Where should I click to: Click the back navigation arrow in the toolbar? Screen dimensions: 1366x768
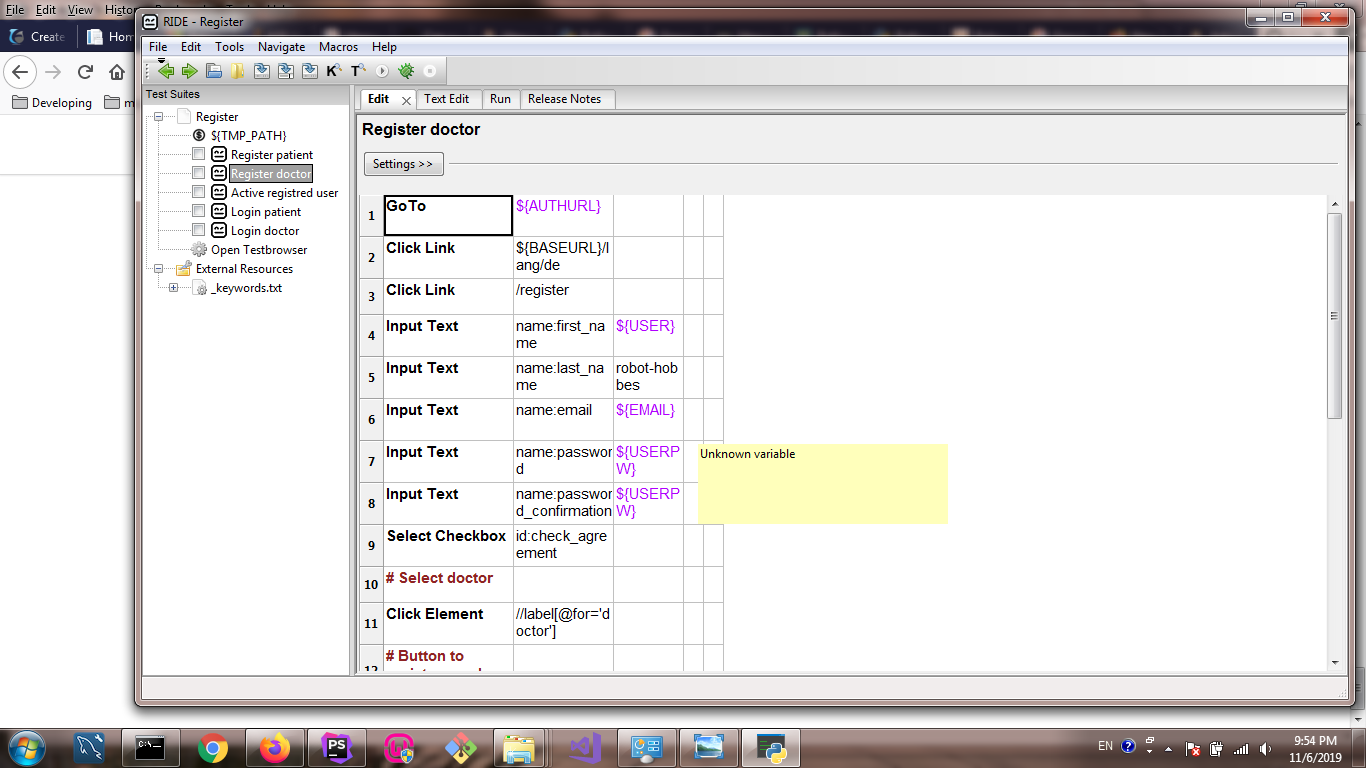[x=167, y=70]
